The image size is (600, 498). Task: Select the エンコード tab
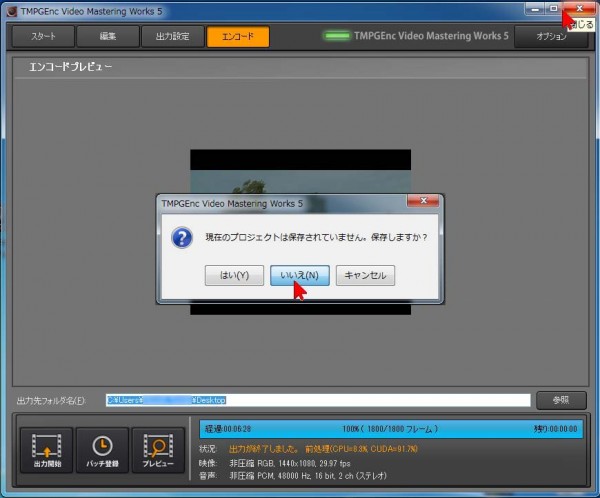pos(237,37)
